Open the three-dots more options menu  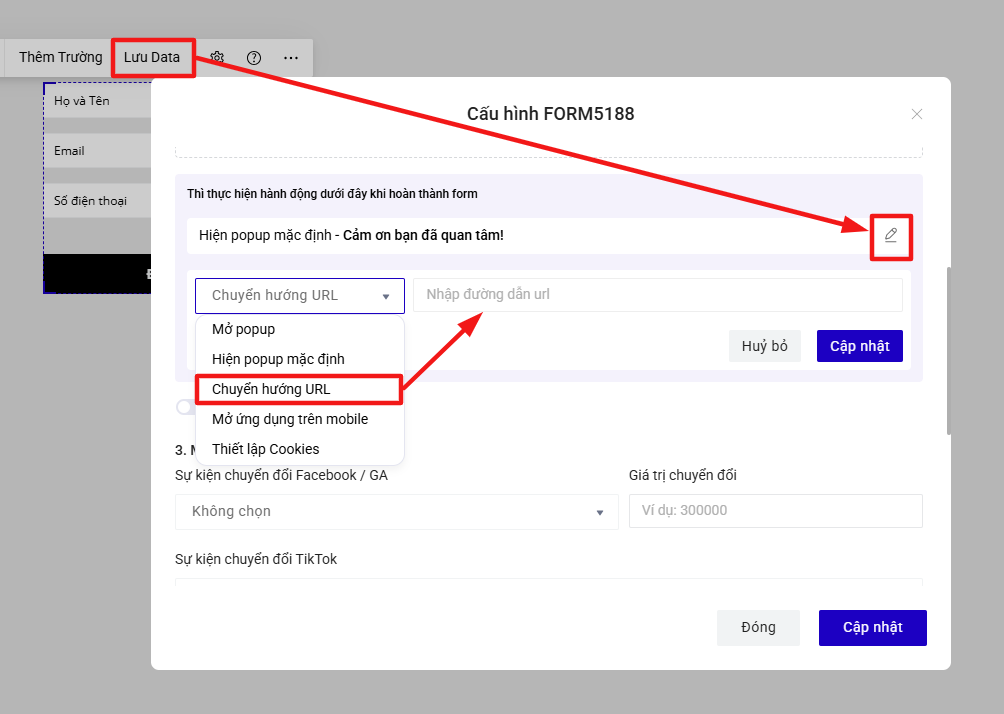(x=291, y=58)
